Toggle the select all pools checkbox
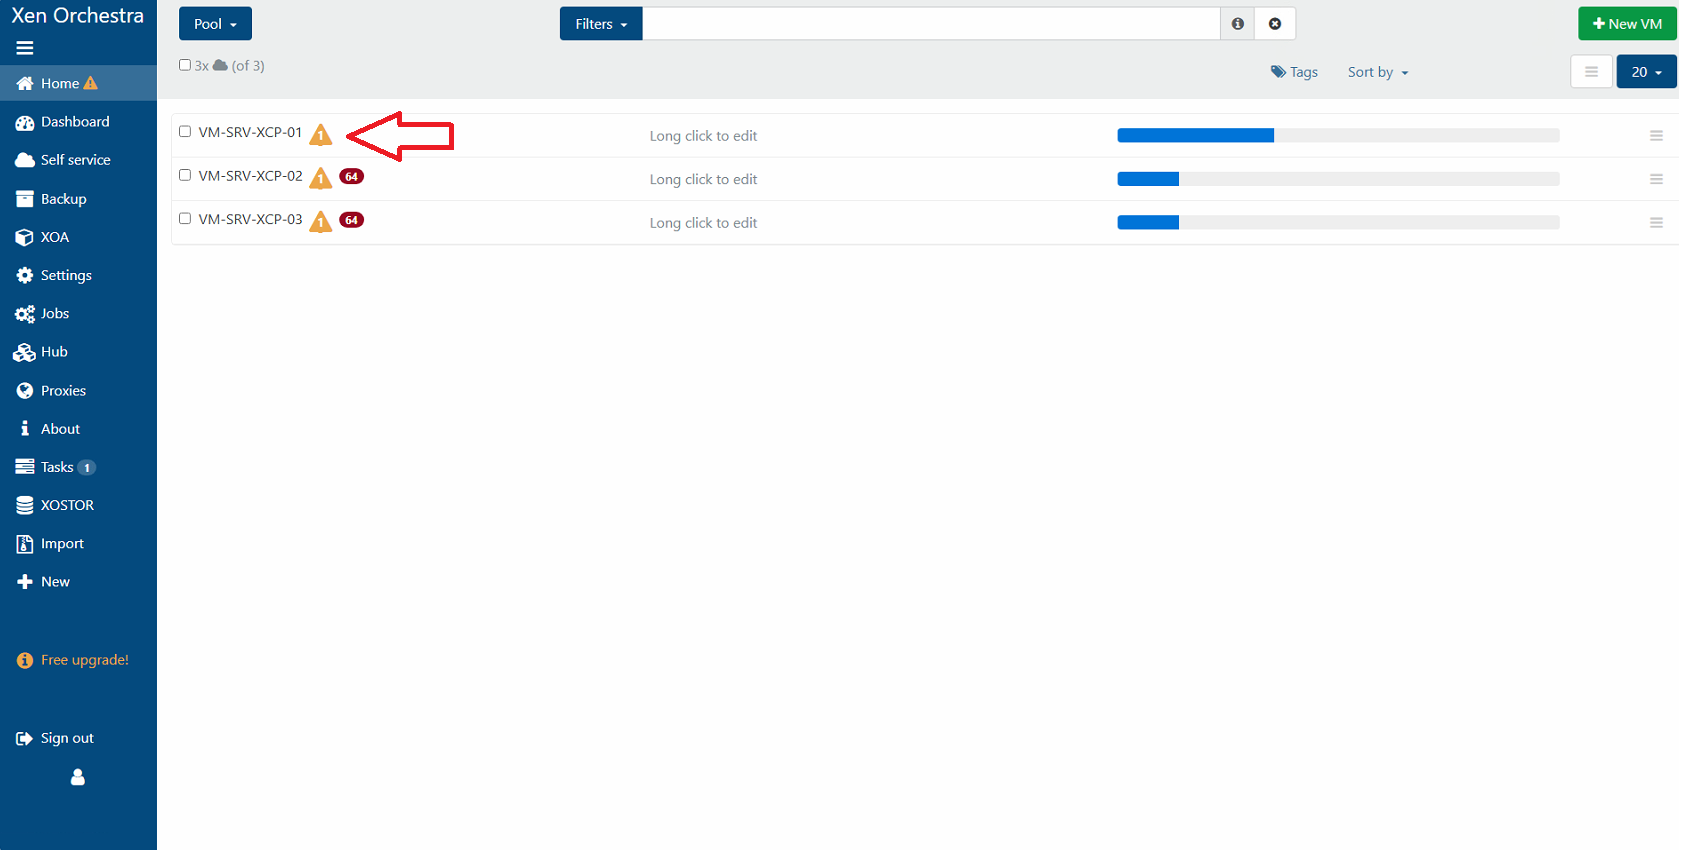This screenshot has height=850, width=1684. 185,65
